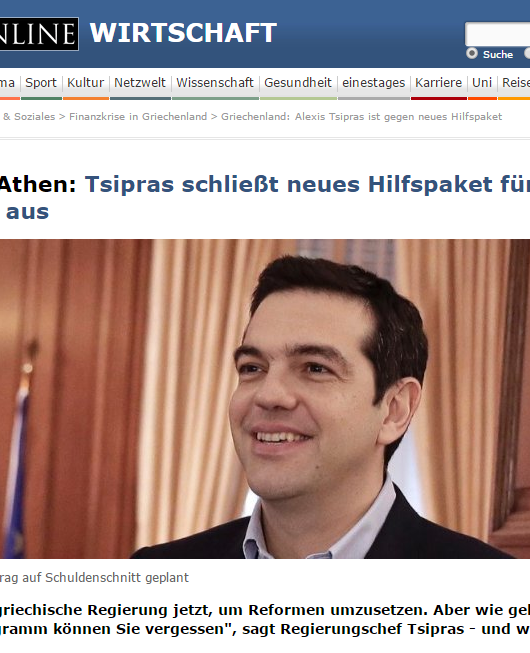Go to Netzwelt section
Screen dimensions: 530x653
pos(140,82)
